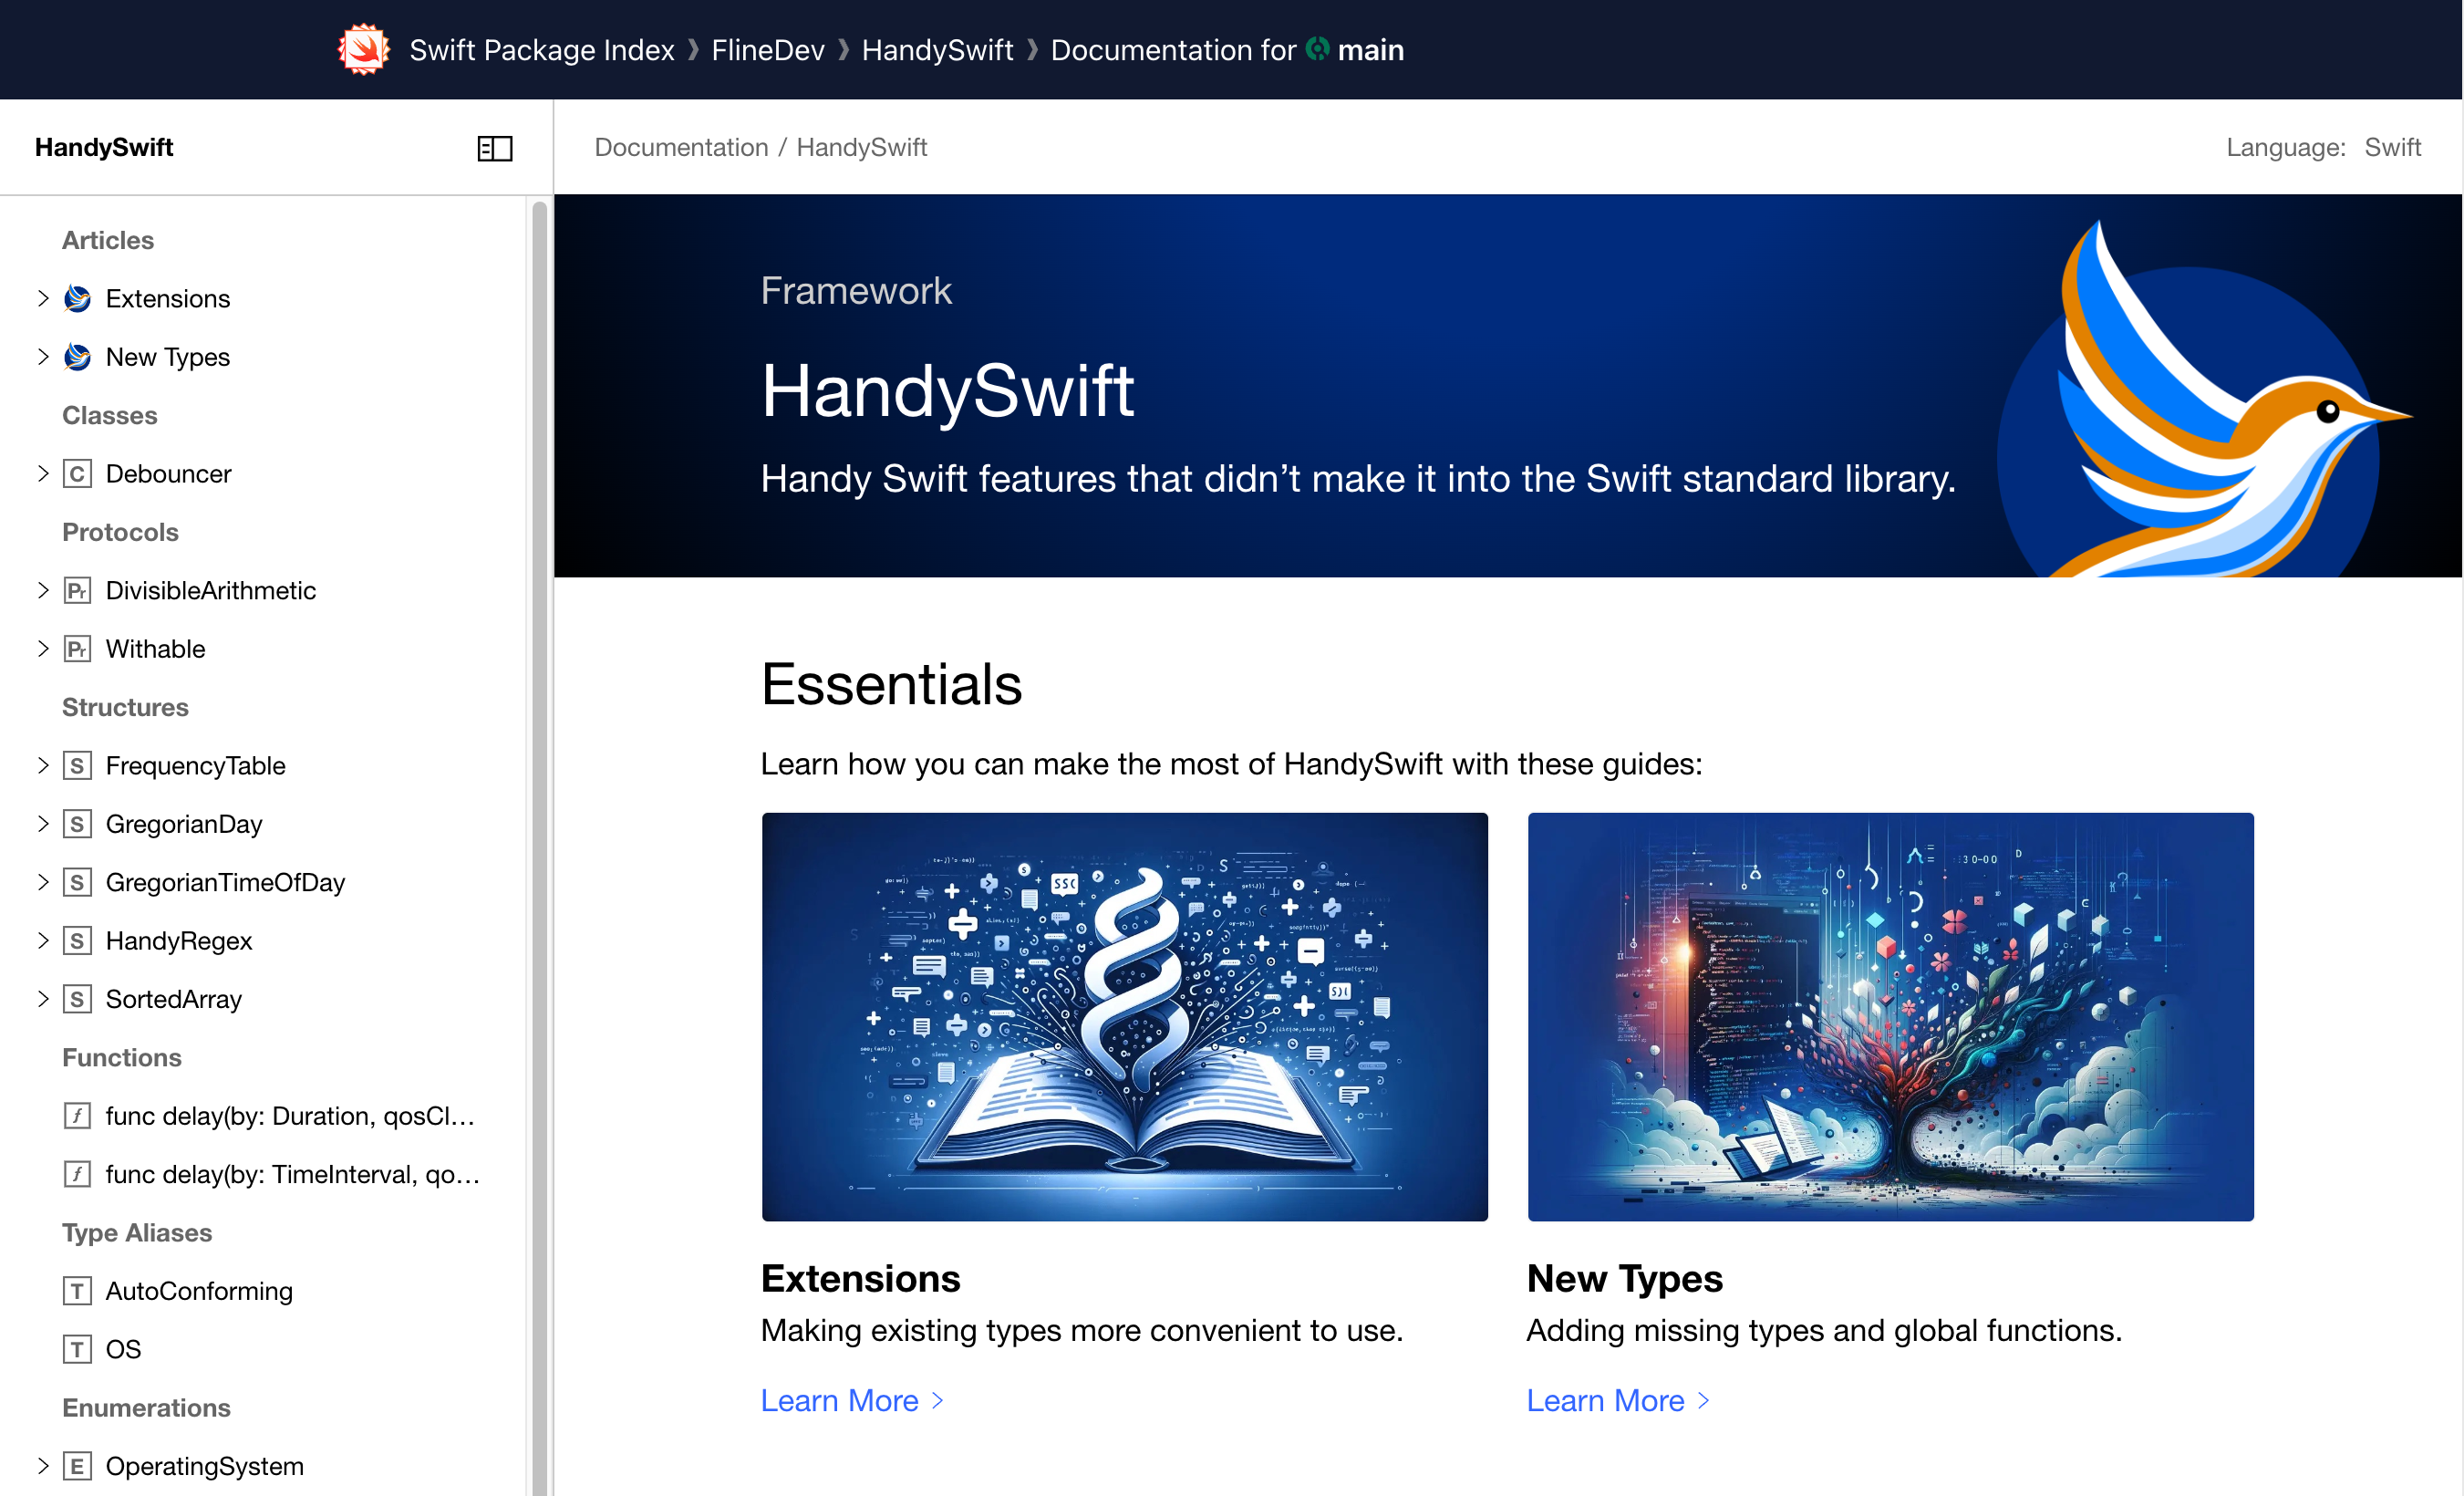The height and width of the screenshot is (1496, 2464).
Task: Click the Debouncer class icon
Action: point(78,473)
